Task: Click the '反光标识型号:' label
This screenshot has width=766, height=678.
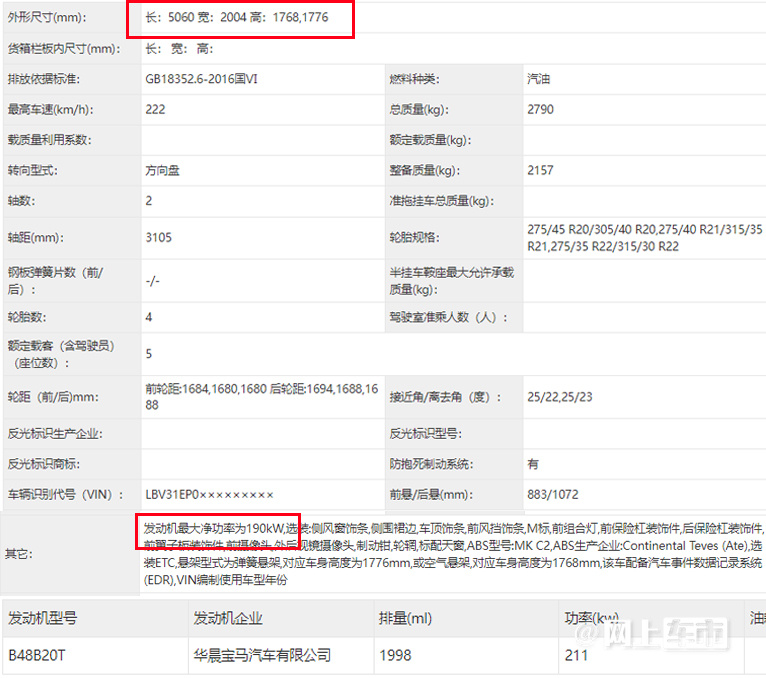Action: click(426, 434)
